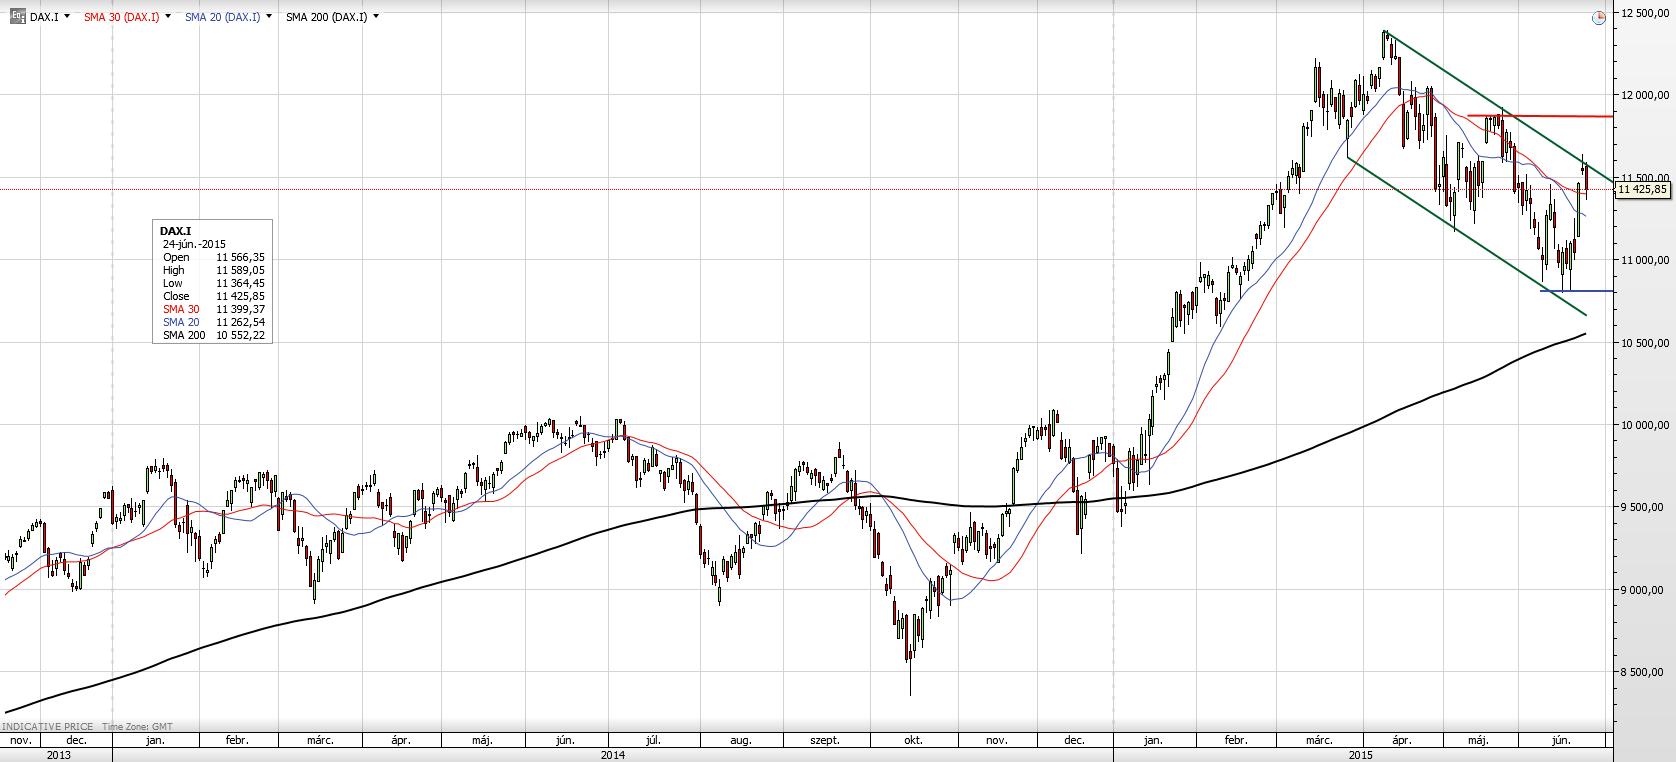The height and width of the screenshot is (762, 1676).
Task: Click the 10 500,00 price axis label
Action: 1645,343
